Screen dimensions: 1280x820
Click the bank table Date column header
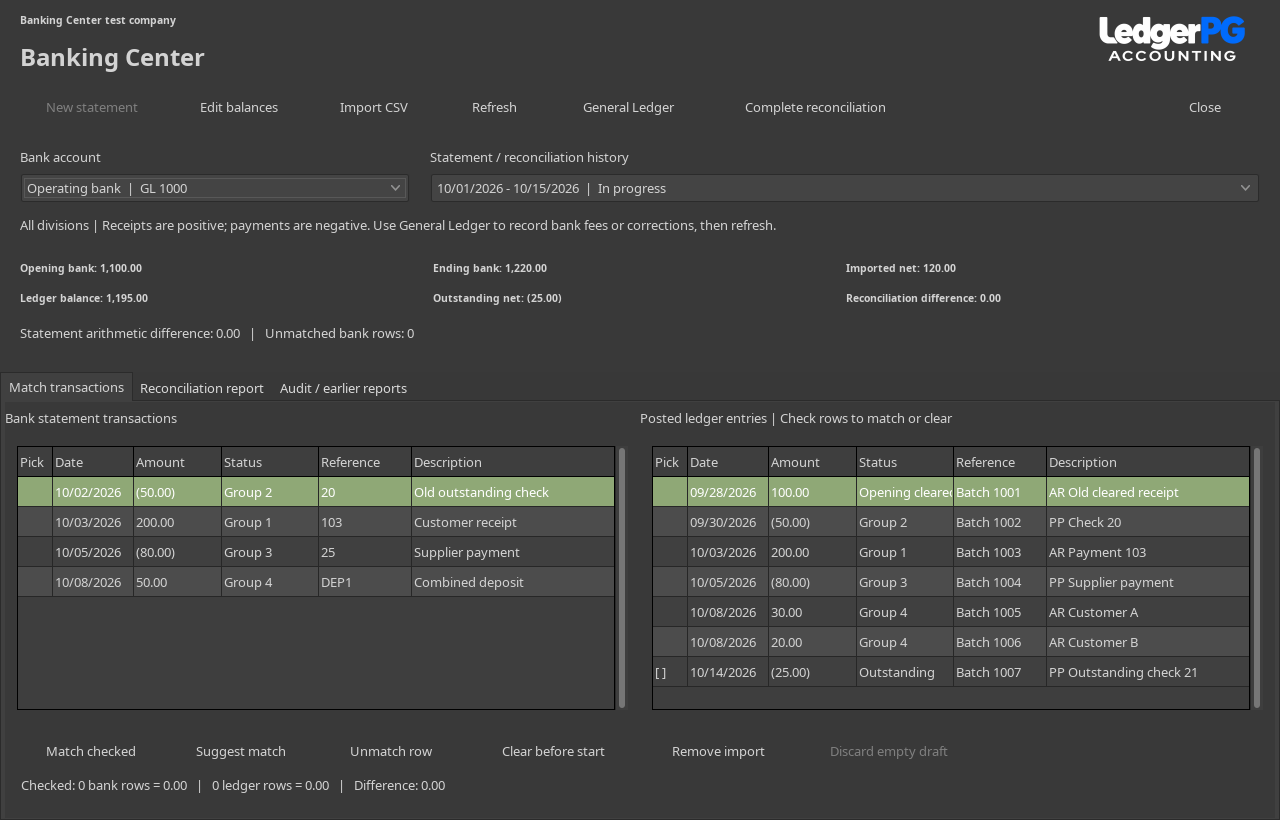click(93, 462)
